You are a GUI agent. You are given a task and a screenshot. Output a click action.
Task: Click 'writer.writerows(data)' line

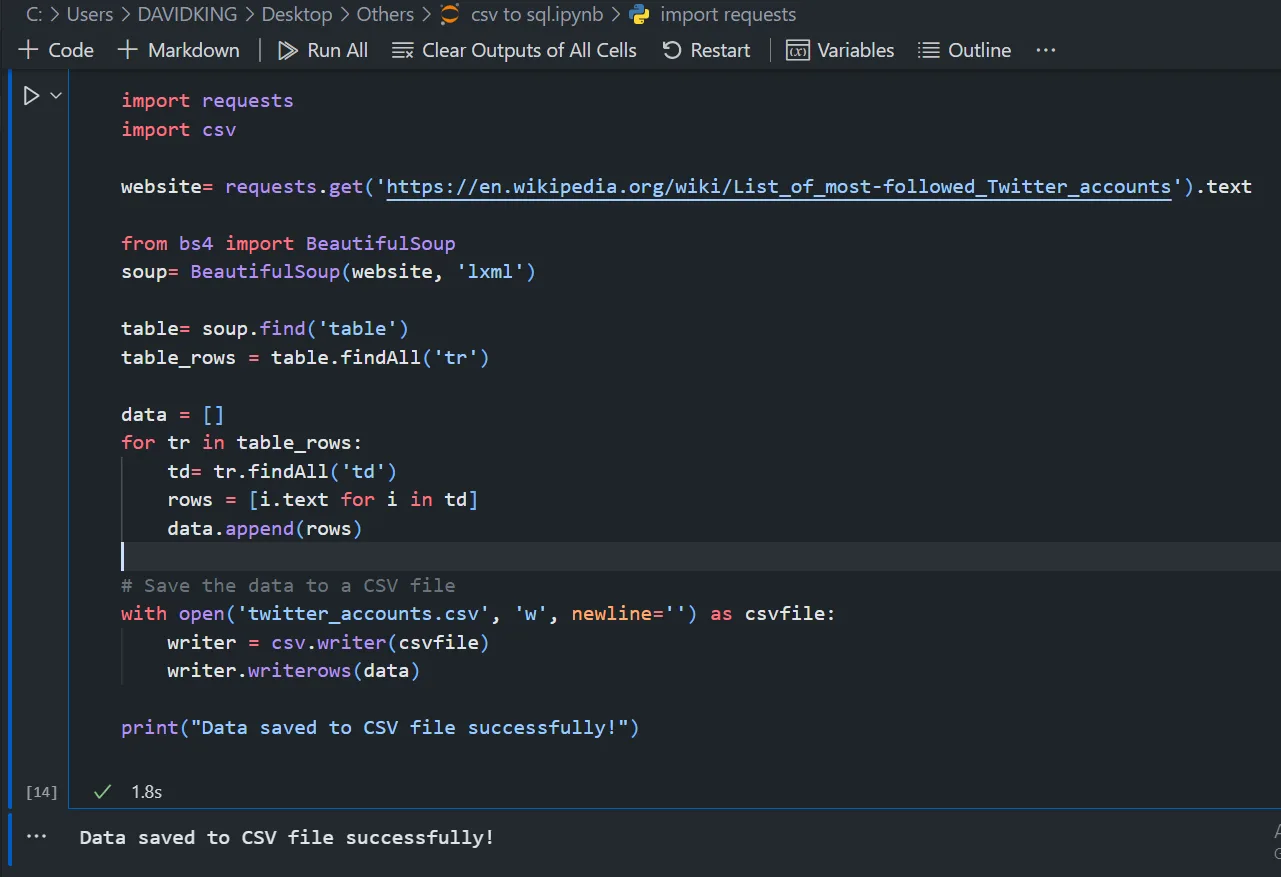point(294,671)
